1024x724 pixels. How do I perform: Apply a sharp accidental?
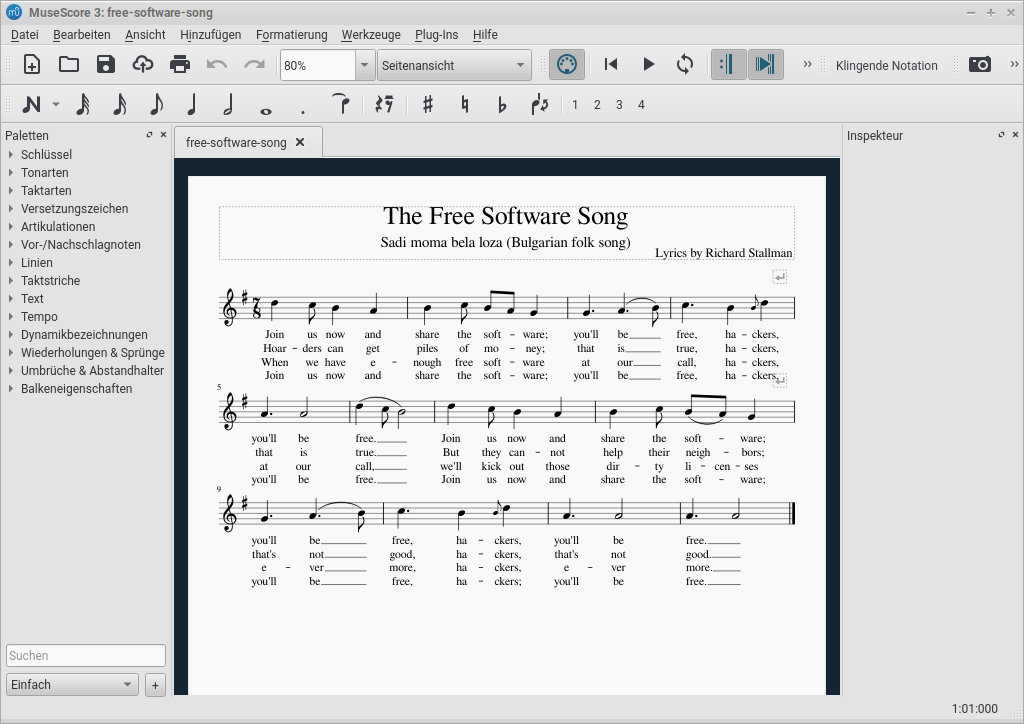pos(428,104)
